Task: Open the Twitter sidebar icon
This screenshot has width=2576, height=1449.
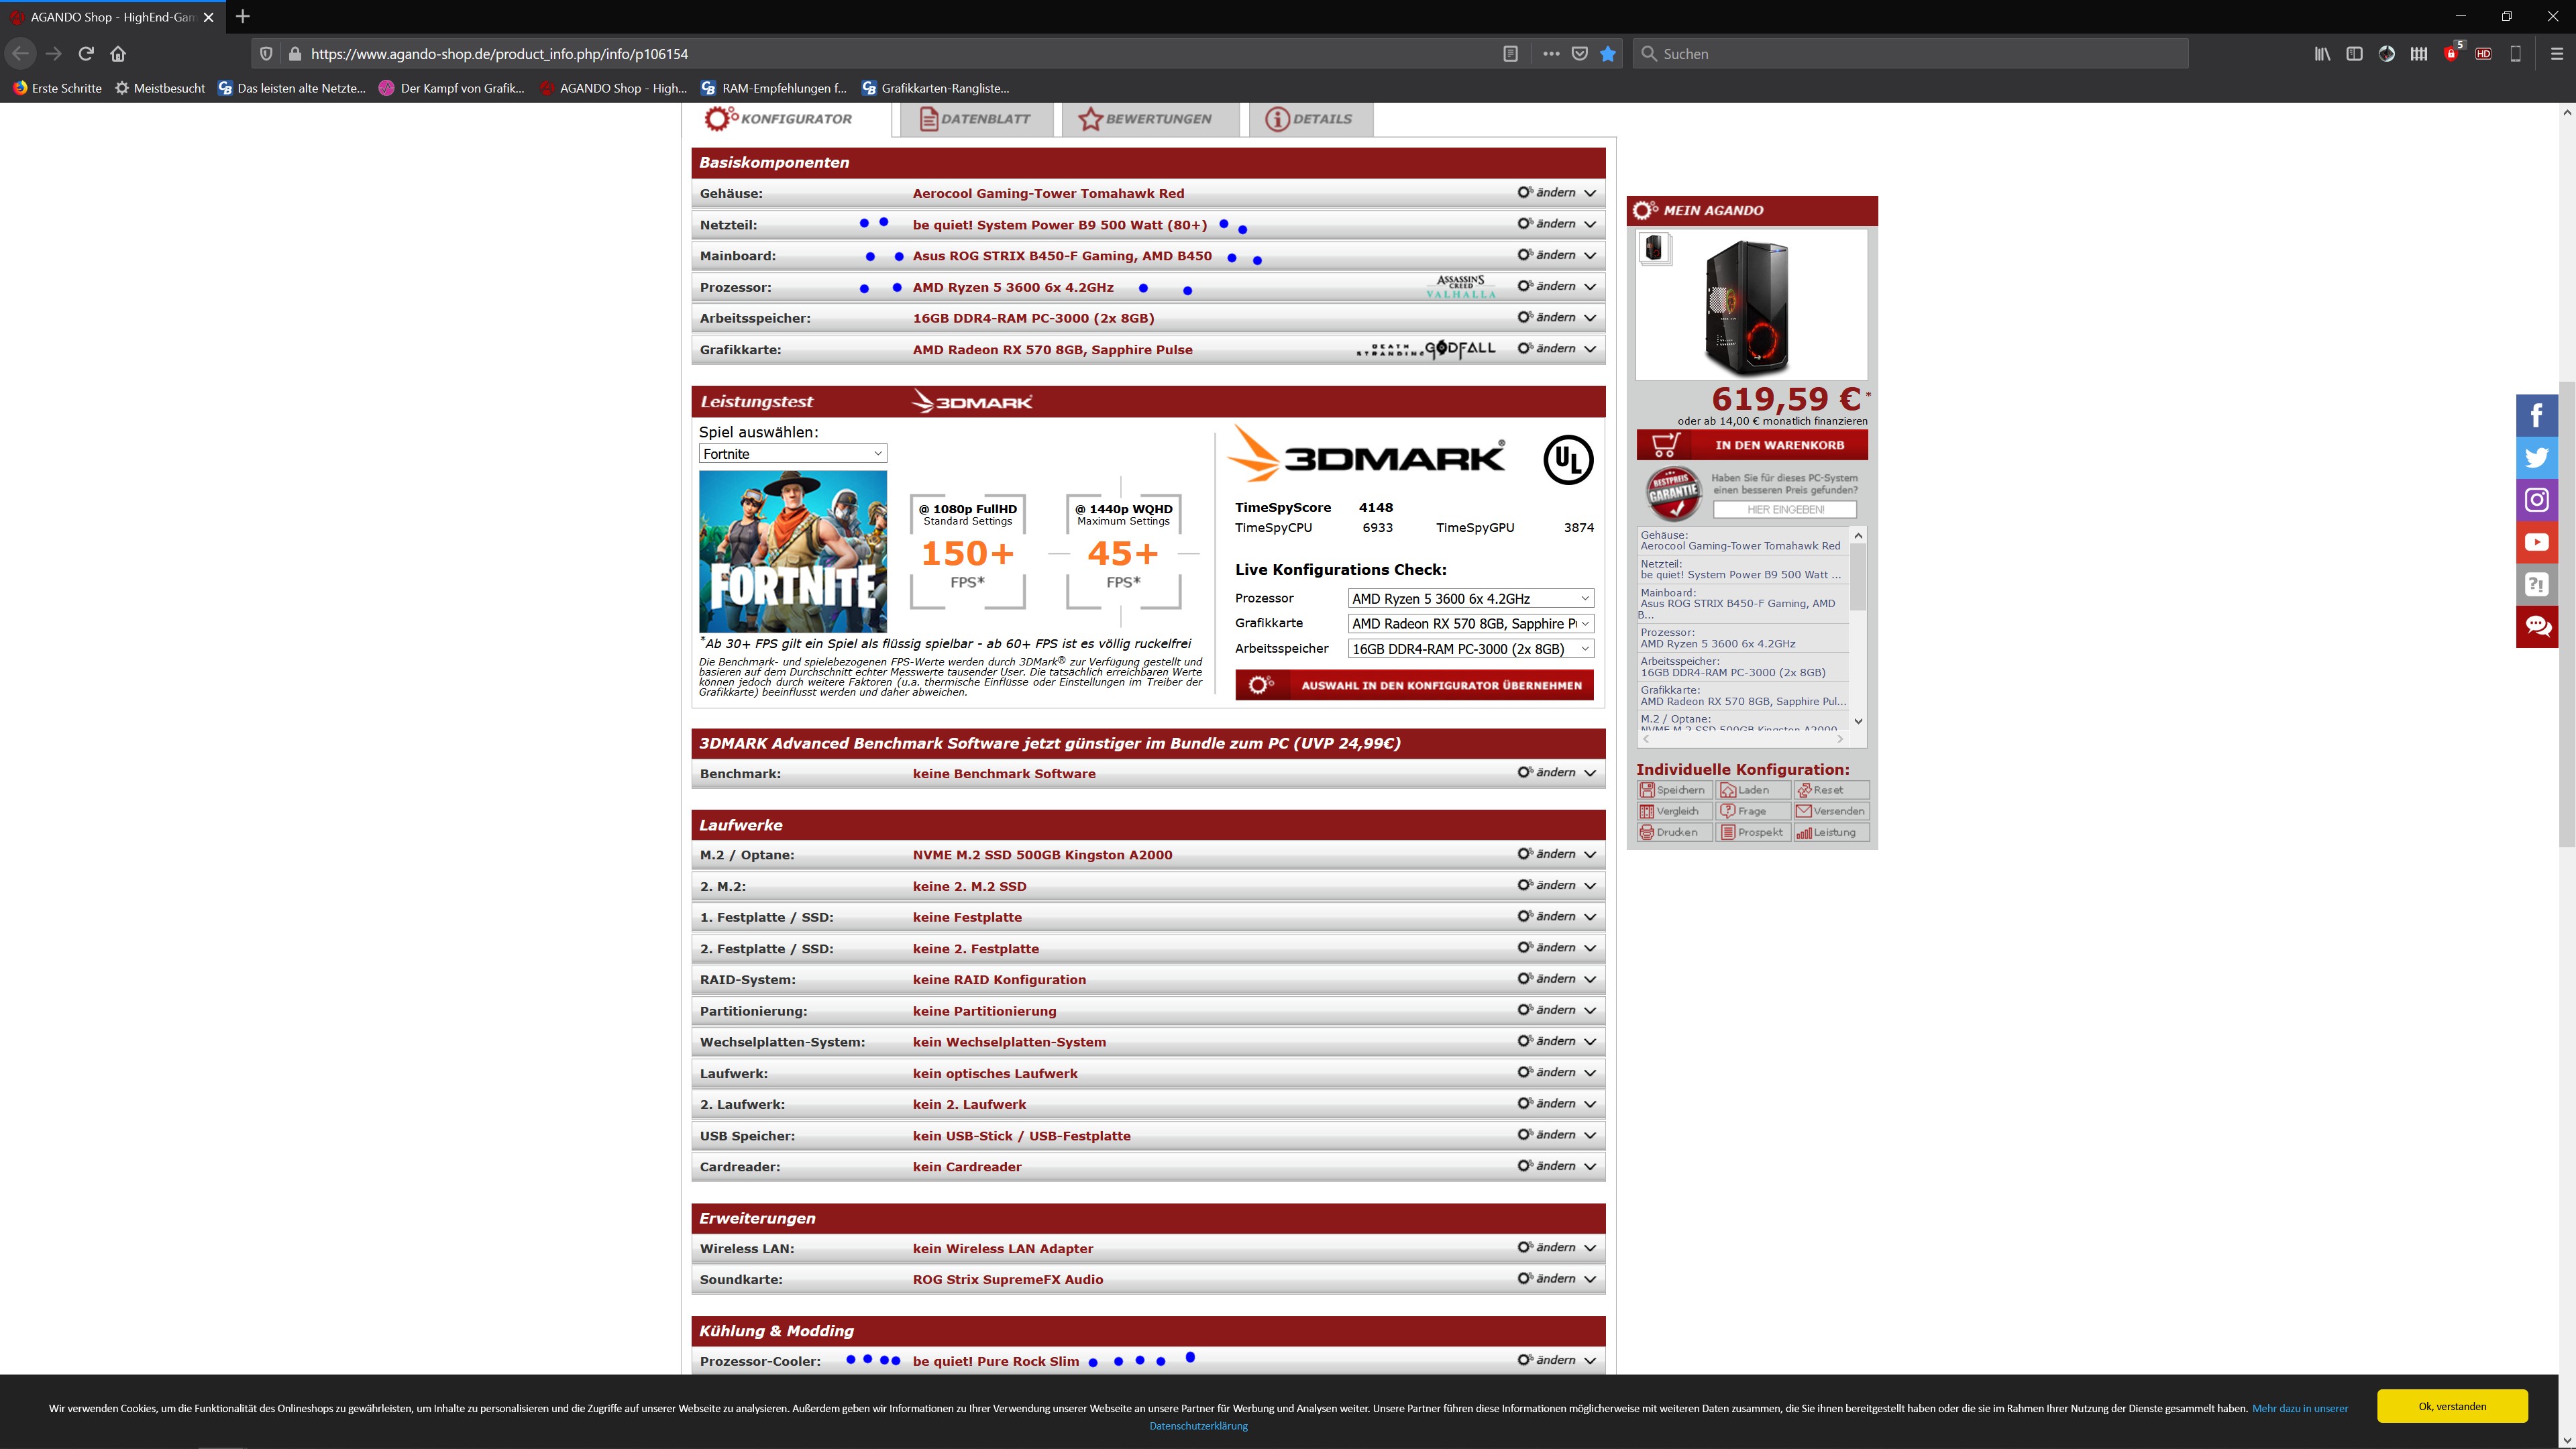Action: click(x=2536, y=458)
